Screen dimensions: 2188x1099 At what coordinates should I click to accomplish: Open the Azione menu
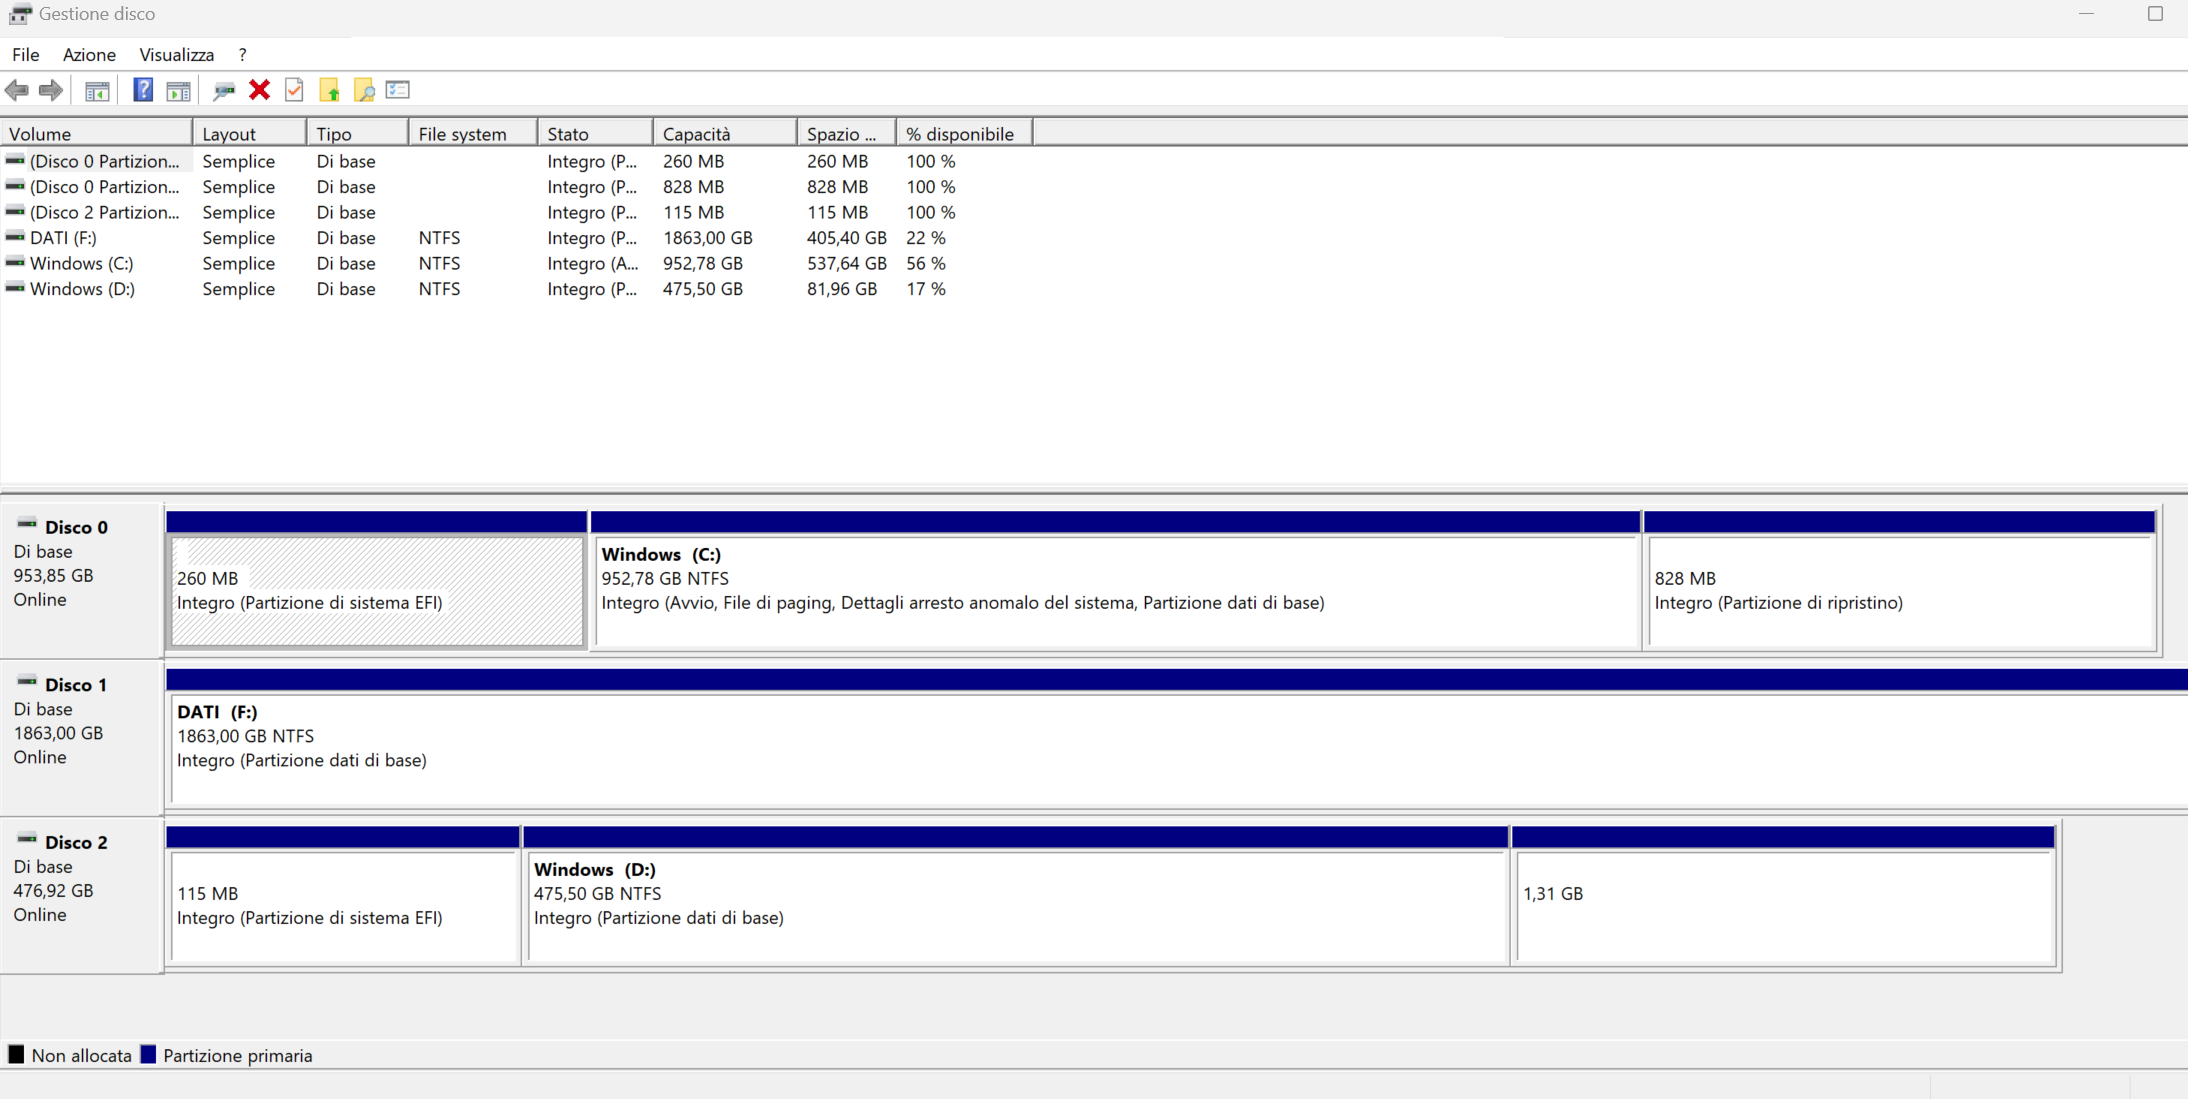(89, 55)
